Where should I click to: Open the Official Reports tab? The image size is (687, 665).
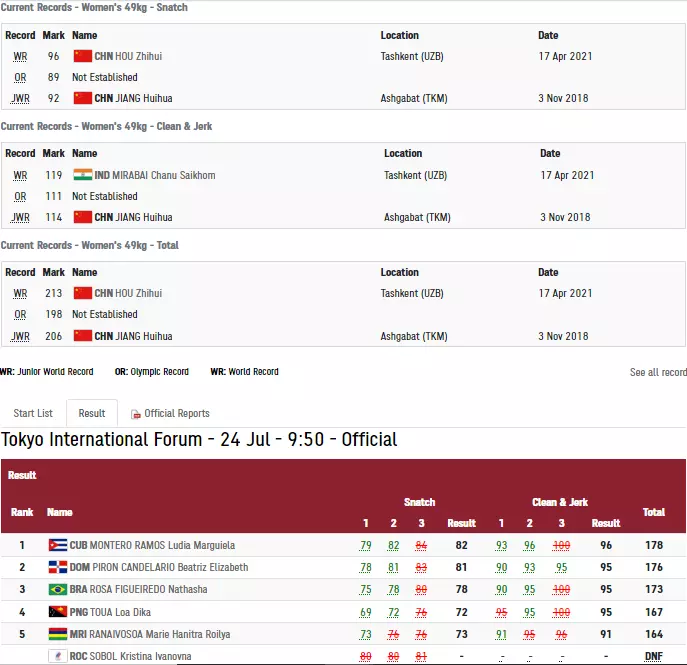click(x=170, y=413)
